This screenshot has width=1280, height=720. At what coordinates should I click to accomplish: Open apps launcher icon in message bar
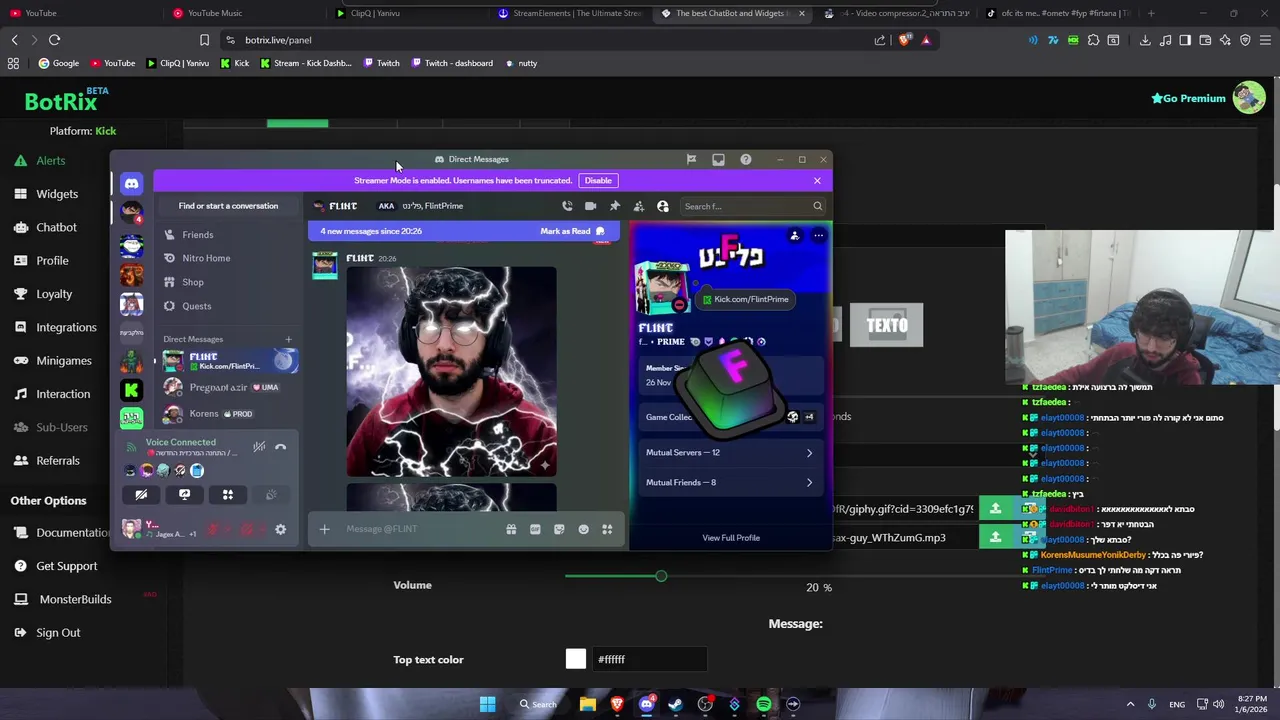[607, 529]
